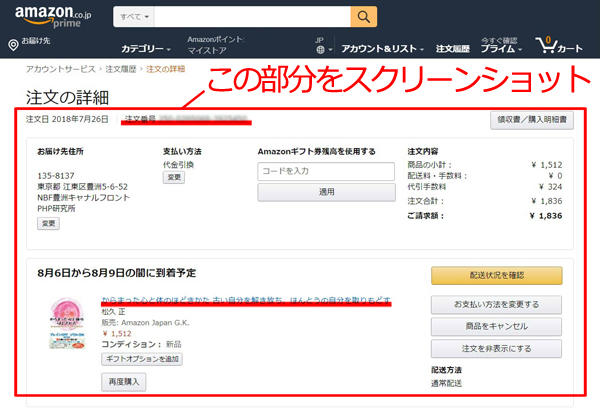Click the yellow 配送状況を確認 button
This screenshot has width=600, height=409.
point(497,275)
